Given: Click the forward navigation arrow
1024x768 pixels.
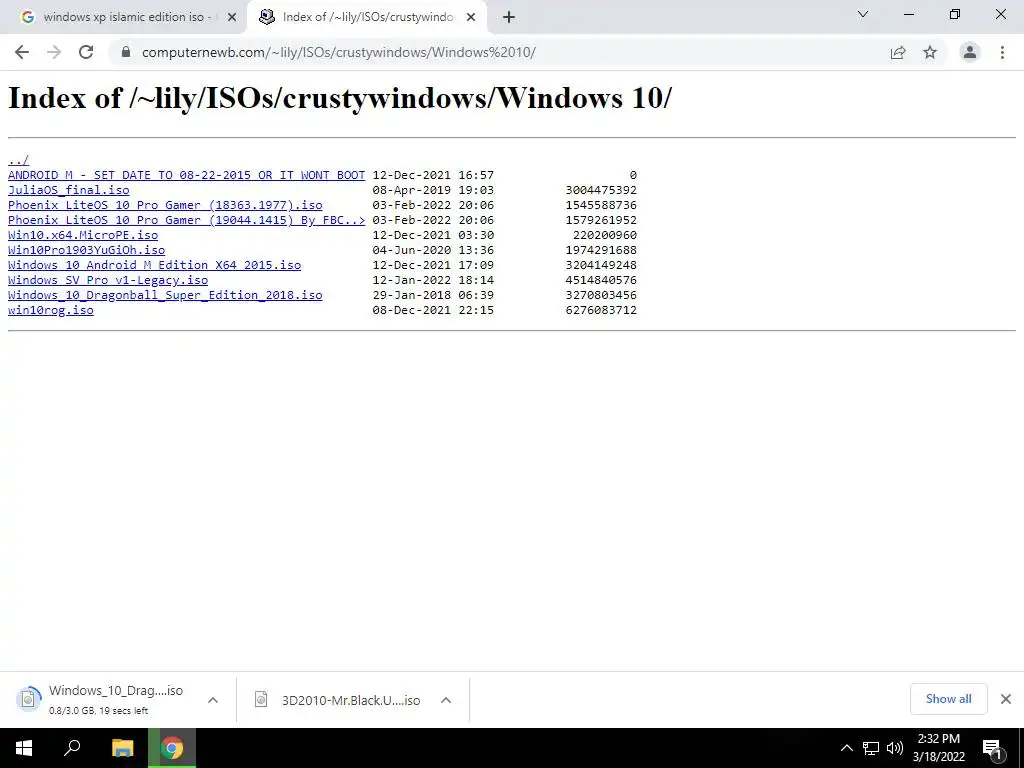Looking at the screenshot, I should (54, 52).
